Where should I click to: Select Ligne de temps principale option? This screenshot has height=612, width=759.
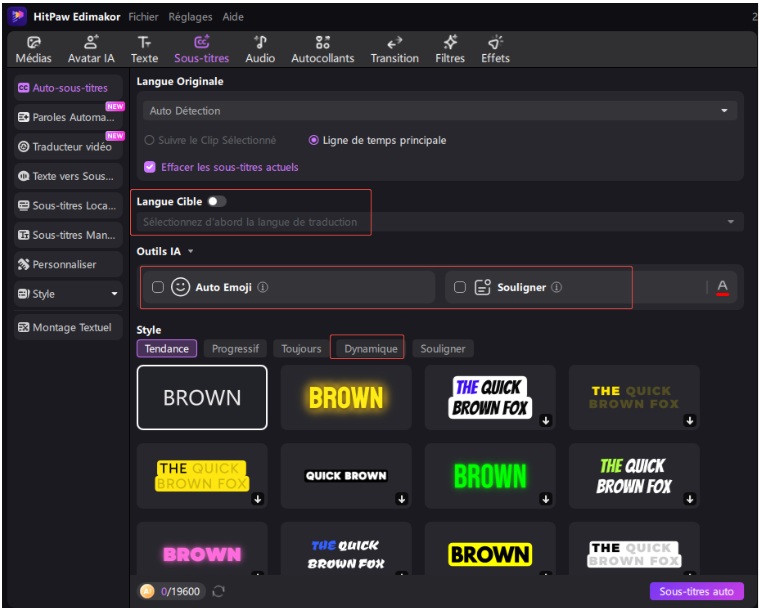[314, 141]
